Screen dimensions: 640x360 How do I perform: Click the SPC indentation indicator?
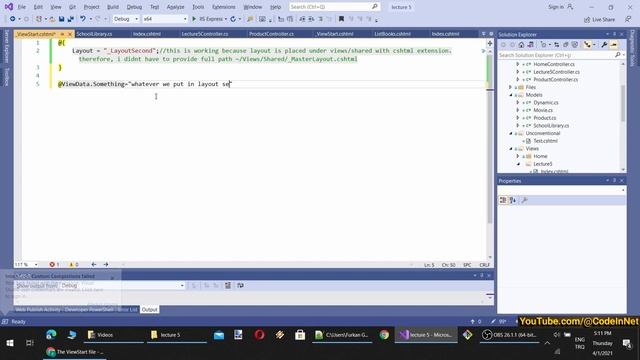[x=467, y=265]
